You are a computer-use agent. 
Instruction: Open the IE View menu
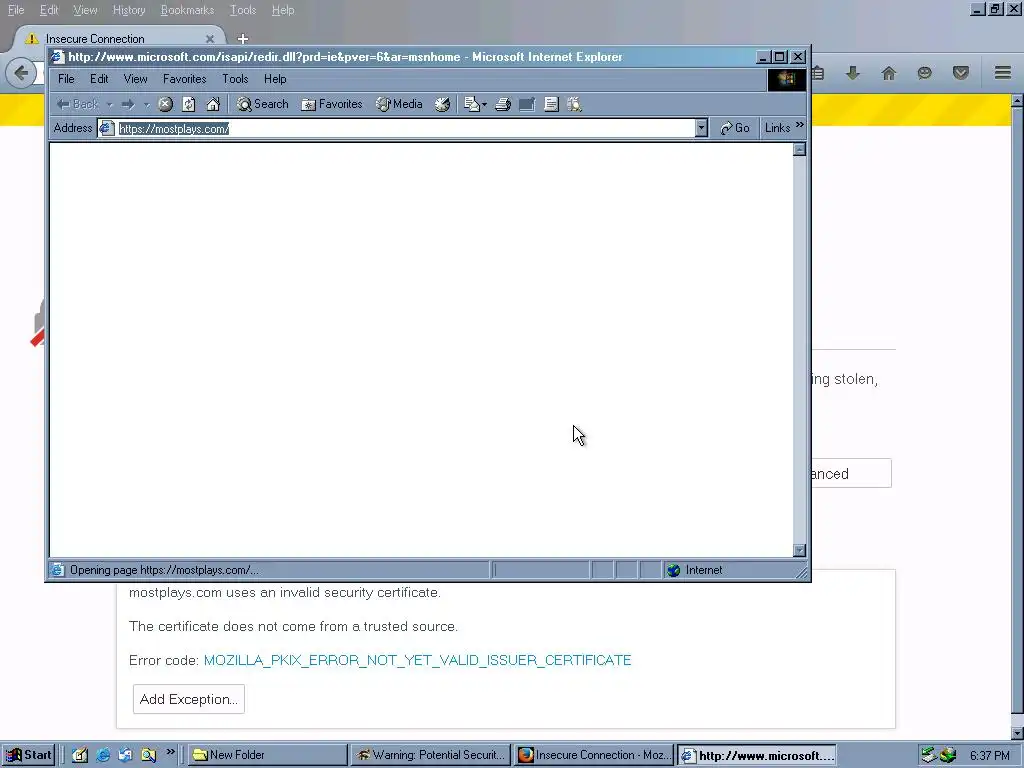135,79
